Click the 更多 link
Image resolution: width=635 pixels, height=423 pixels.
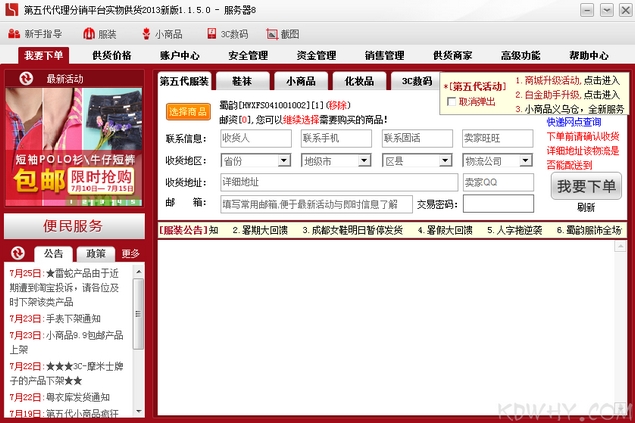[130, 254]
